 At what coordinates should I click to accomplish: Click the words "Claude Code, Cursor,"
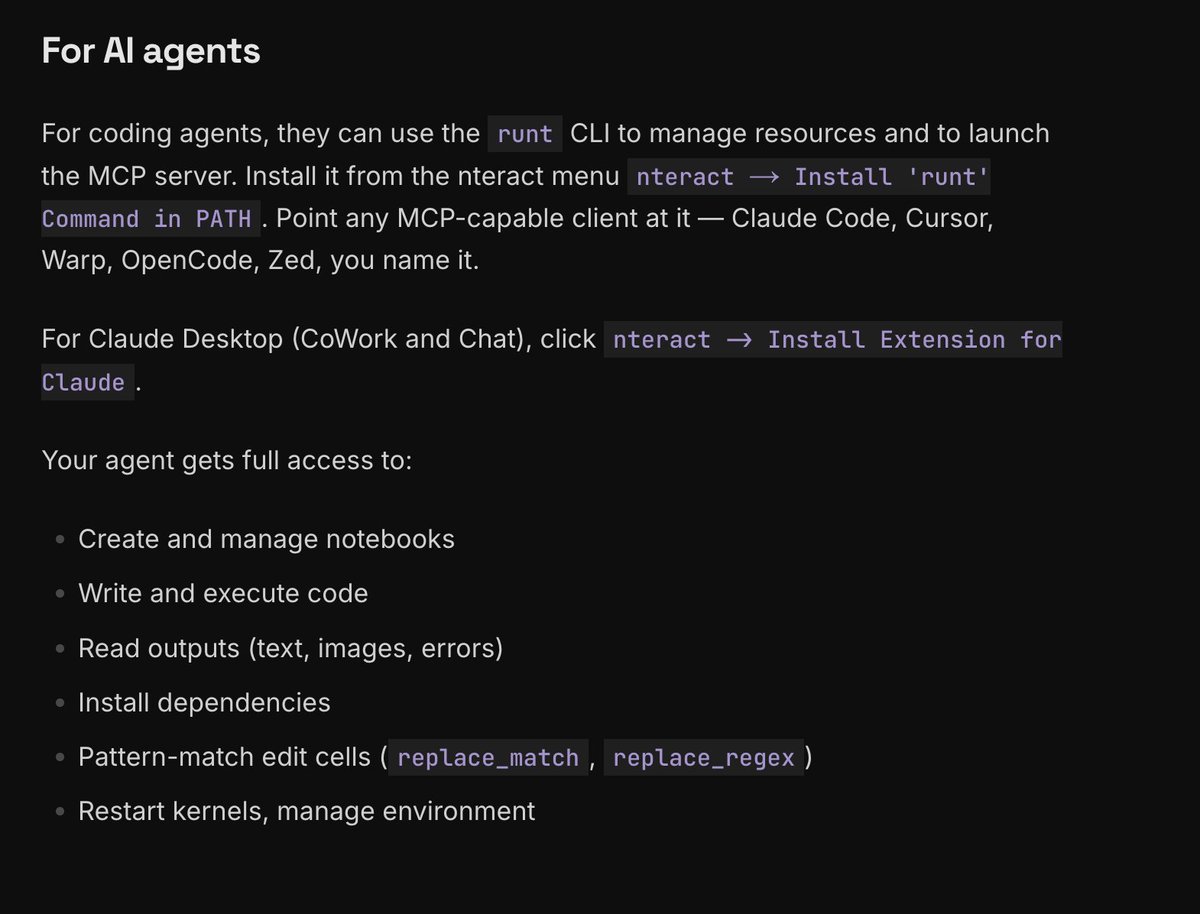[x=863, y=219]
